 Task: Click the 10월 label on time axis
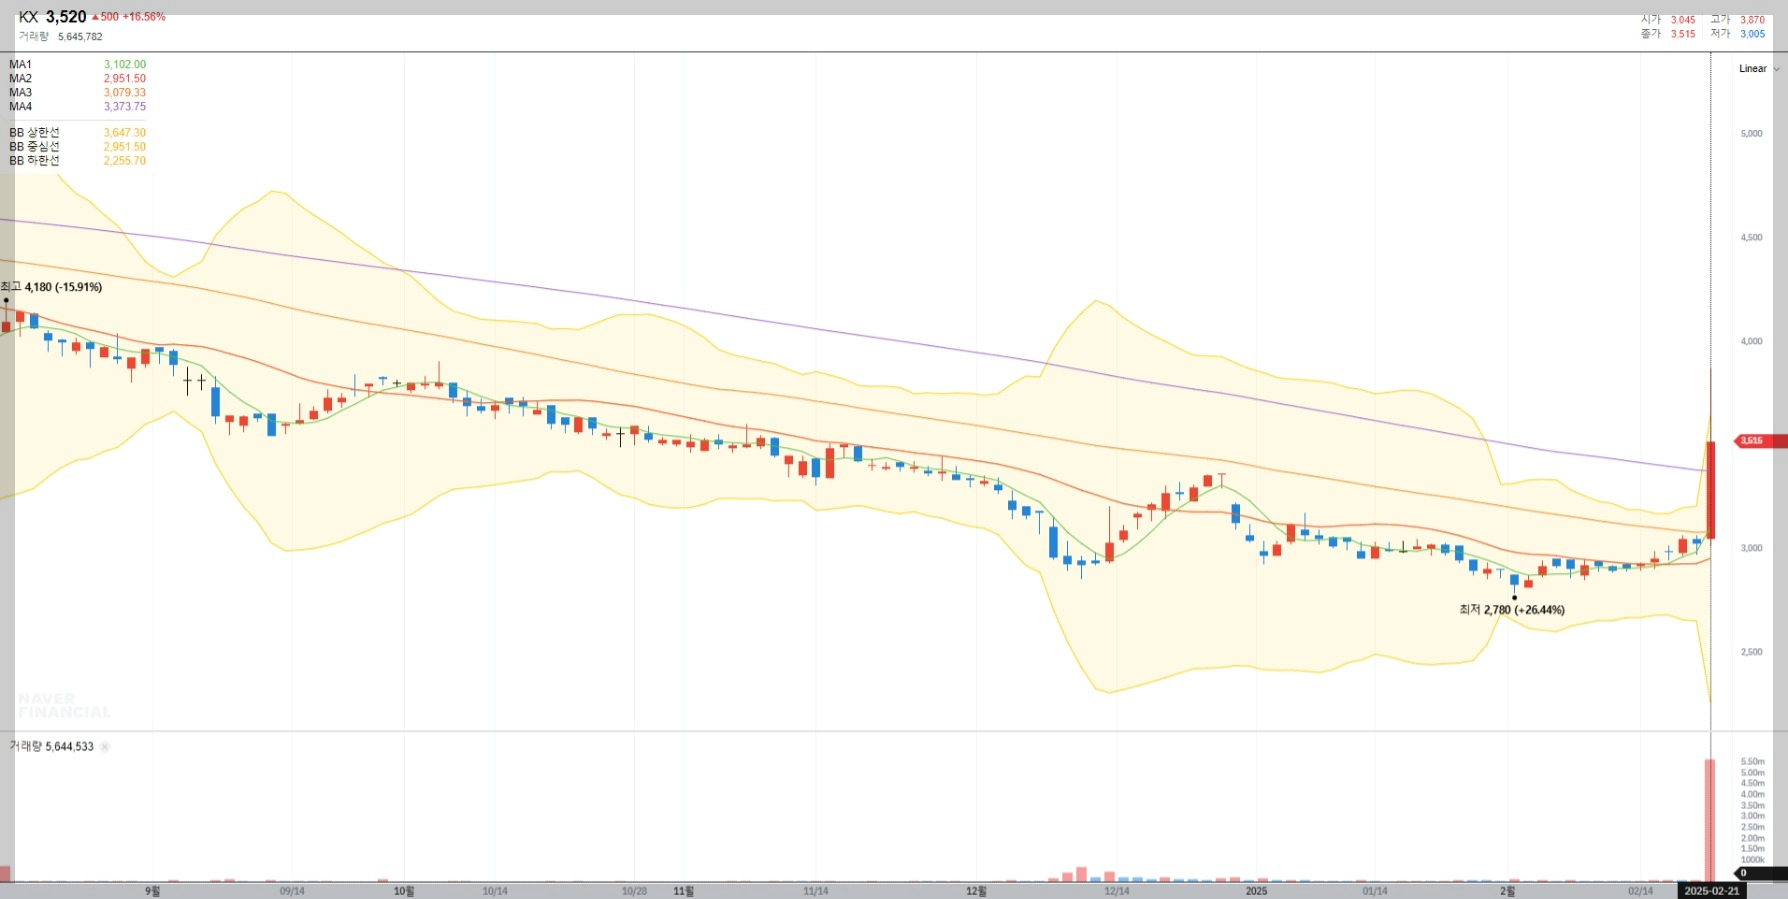pyautogui.click(x=404, y=891)
